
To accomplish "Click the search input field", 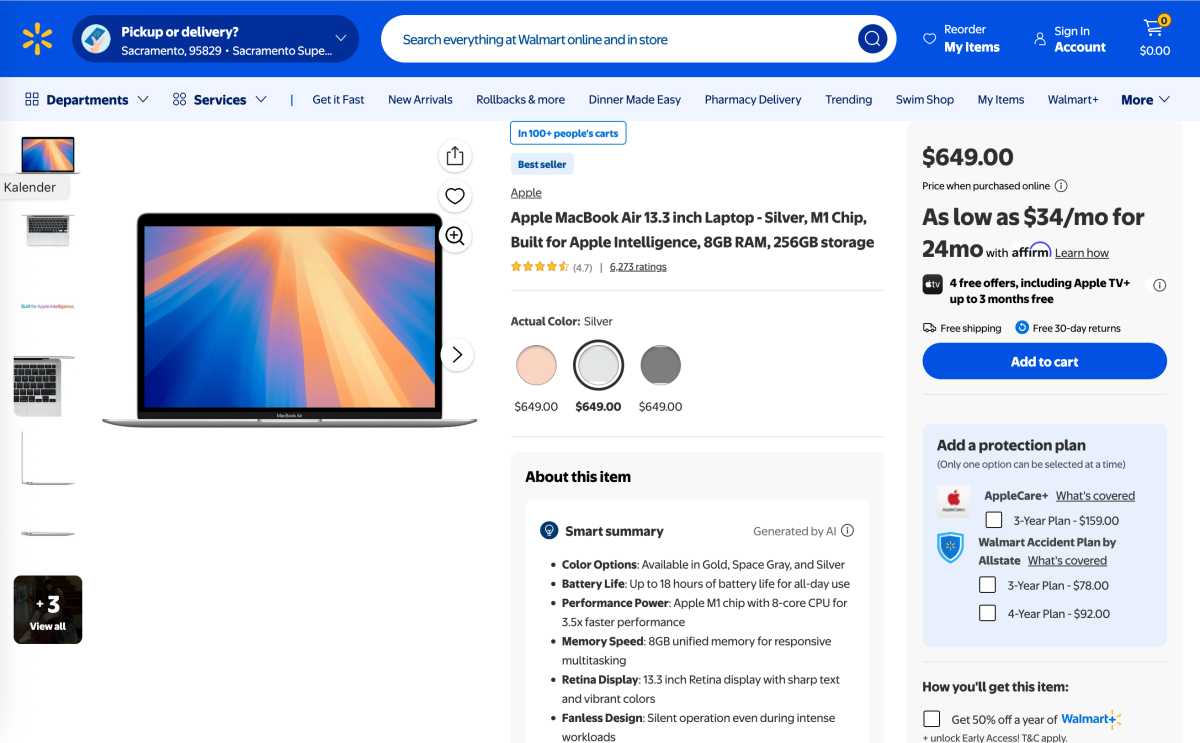I will click(620, 39).
